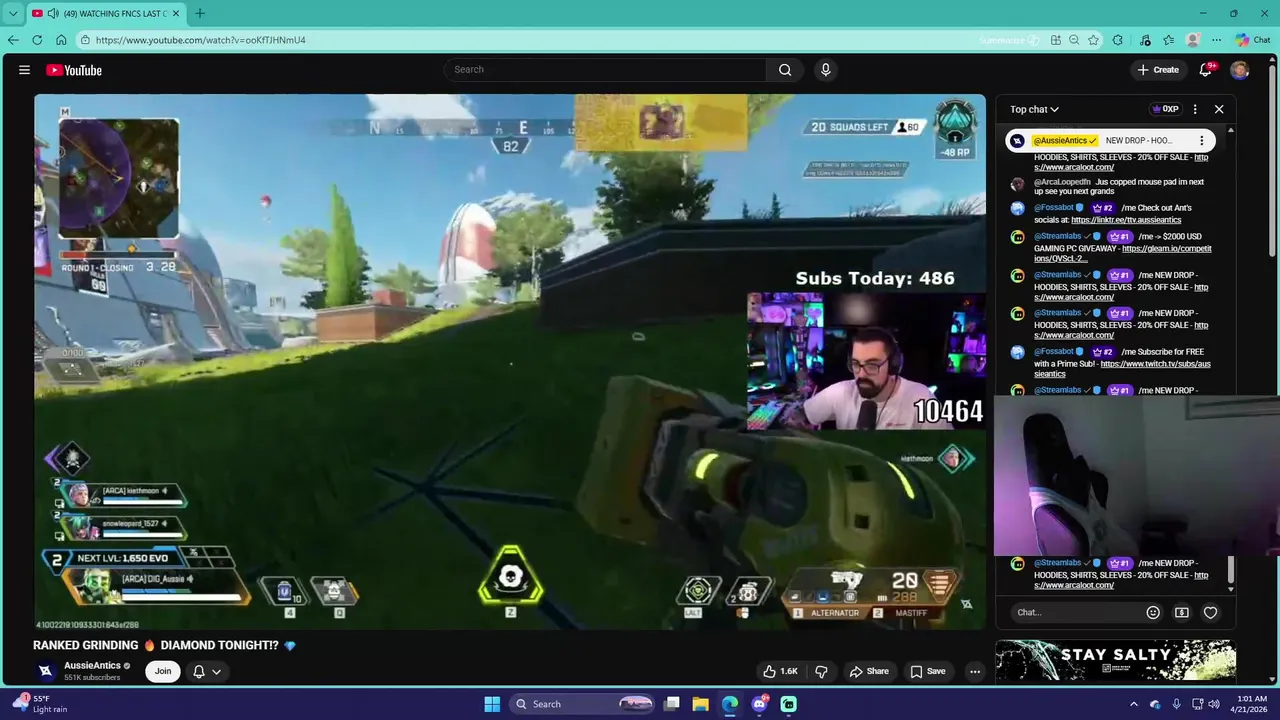This screenshot has height=720, width=1280.
Task: Show hidden system tray icons
Action: (x=1135, y=704)
